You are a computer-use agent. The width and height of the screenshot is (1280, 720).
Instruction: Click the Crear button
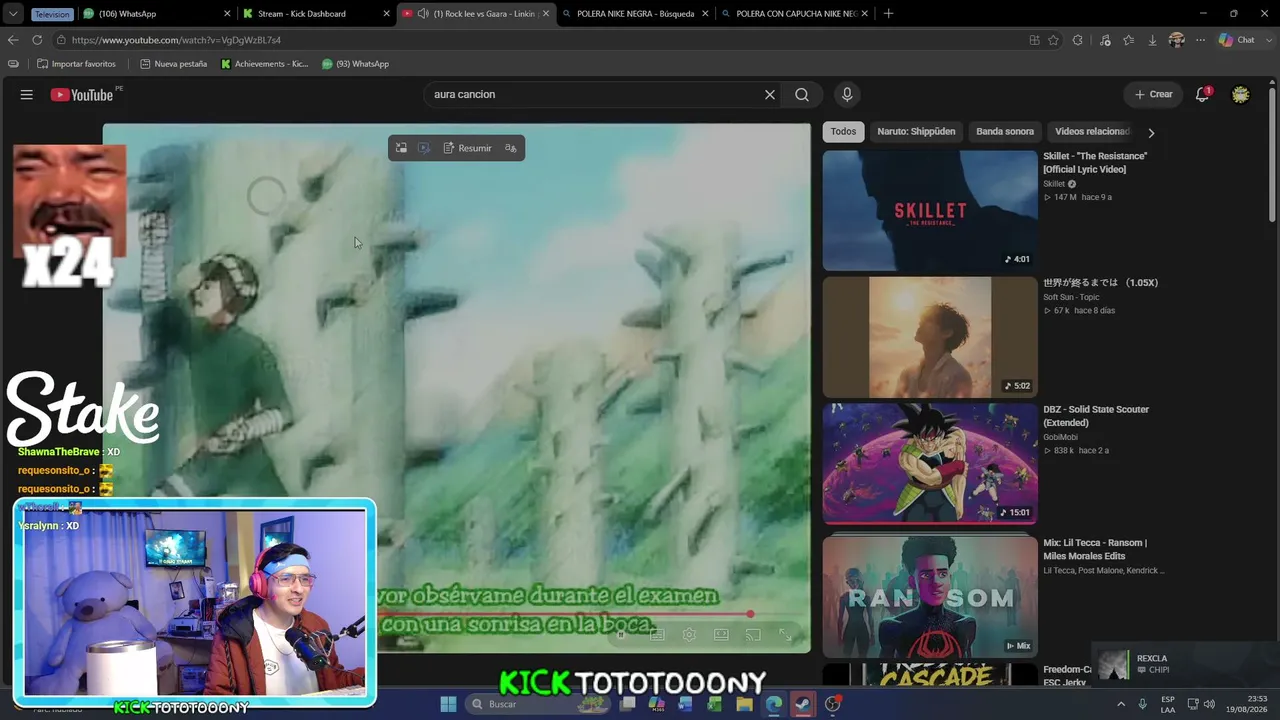click(1153, 94)
